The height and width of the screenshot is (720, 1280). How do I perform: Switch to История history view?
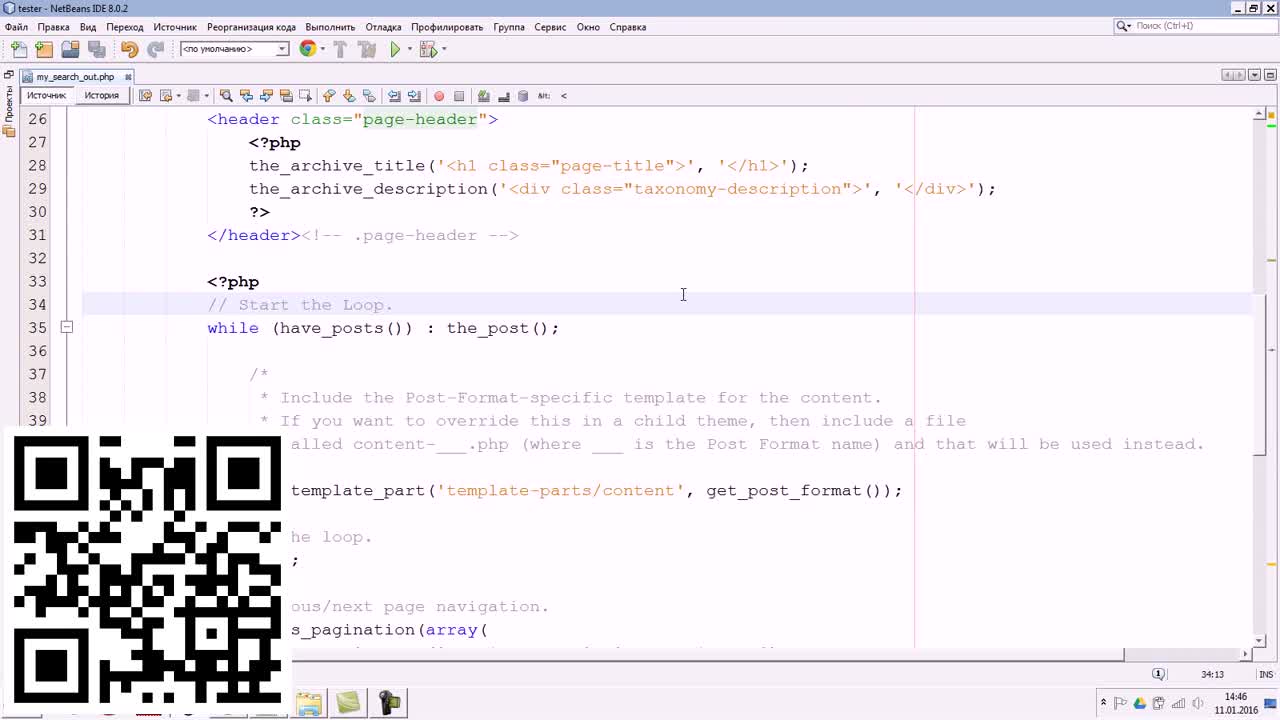[x=101, y=96]
